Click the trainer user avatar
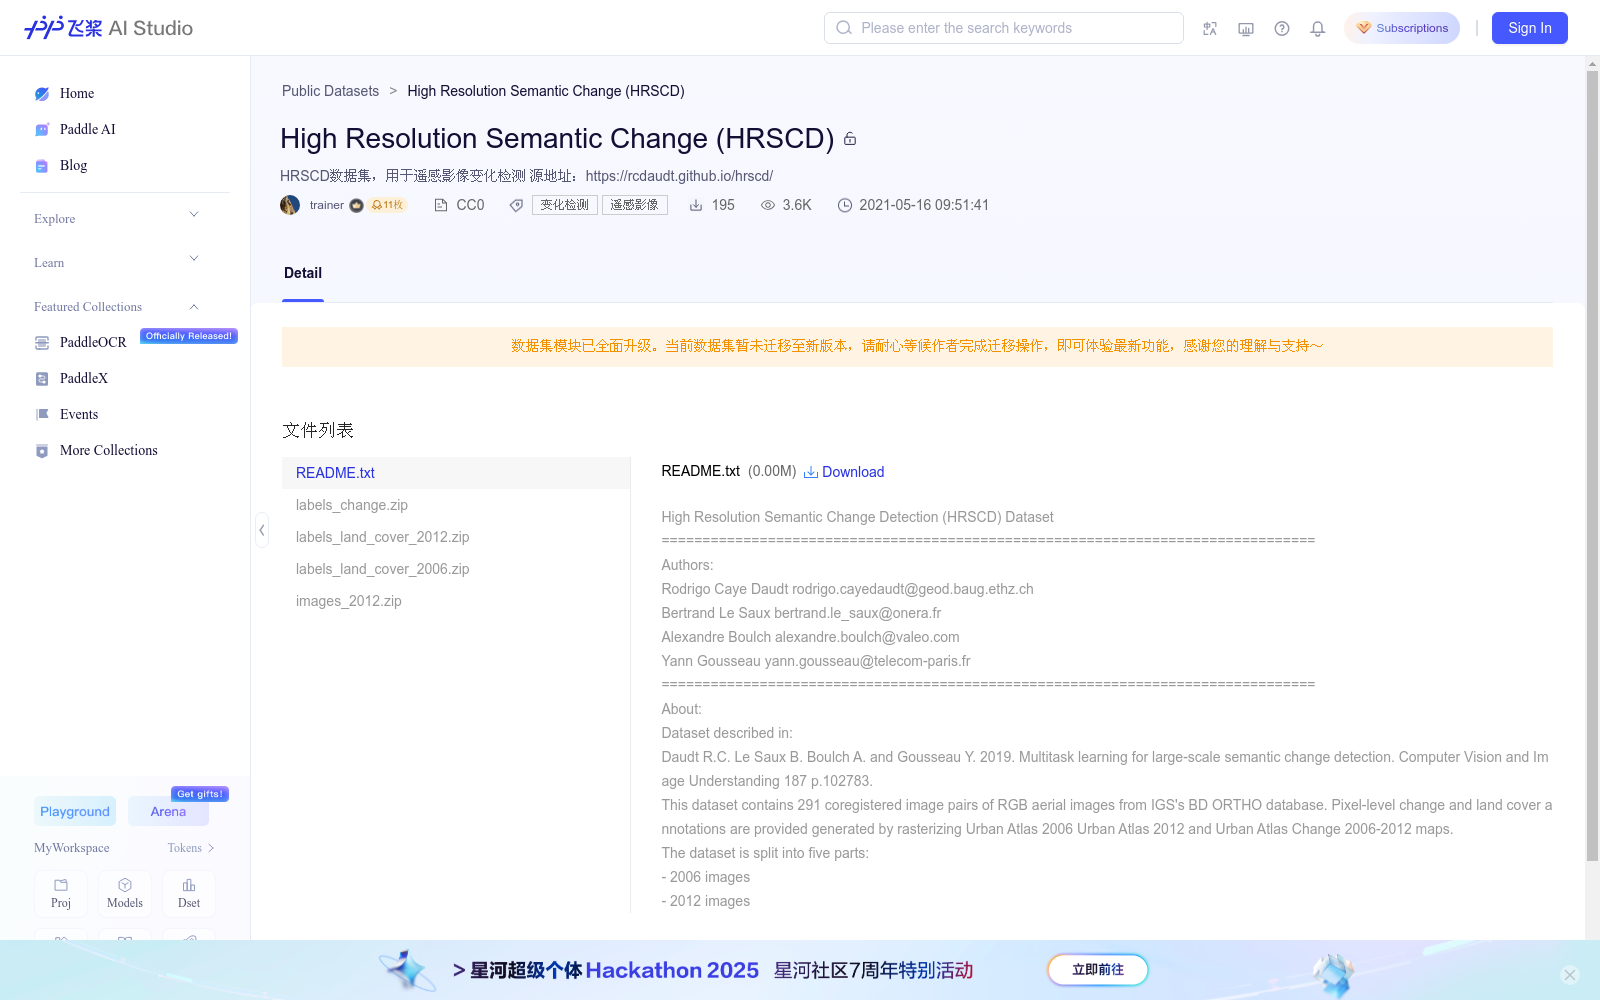This screenshot has height=1000, width=1600. [290, 205]
